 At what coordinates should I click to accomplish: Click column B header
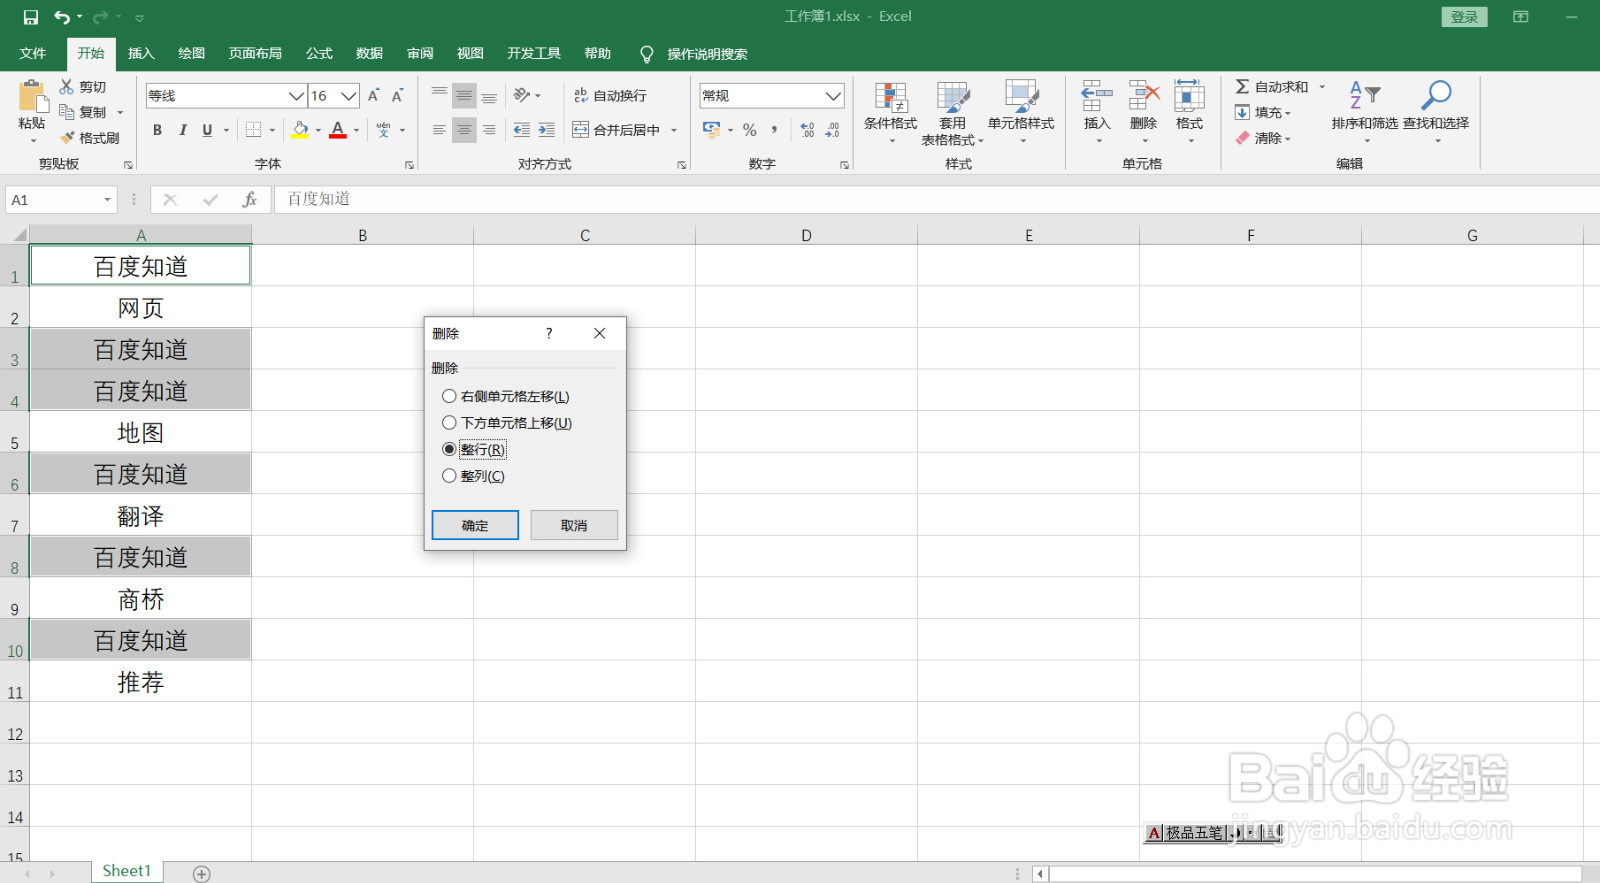pyautogui.click(x=363, y=235)
